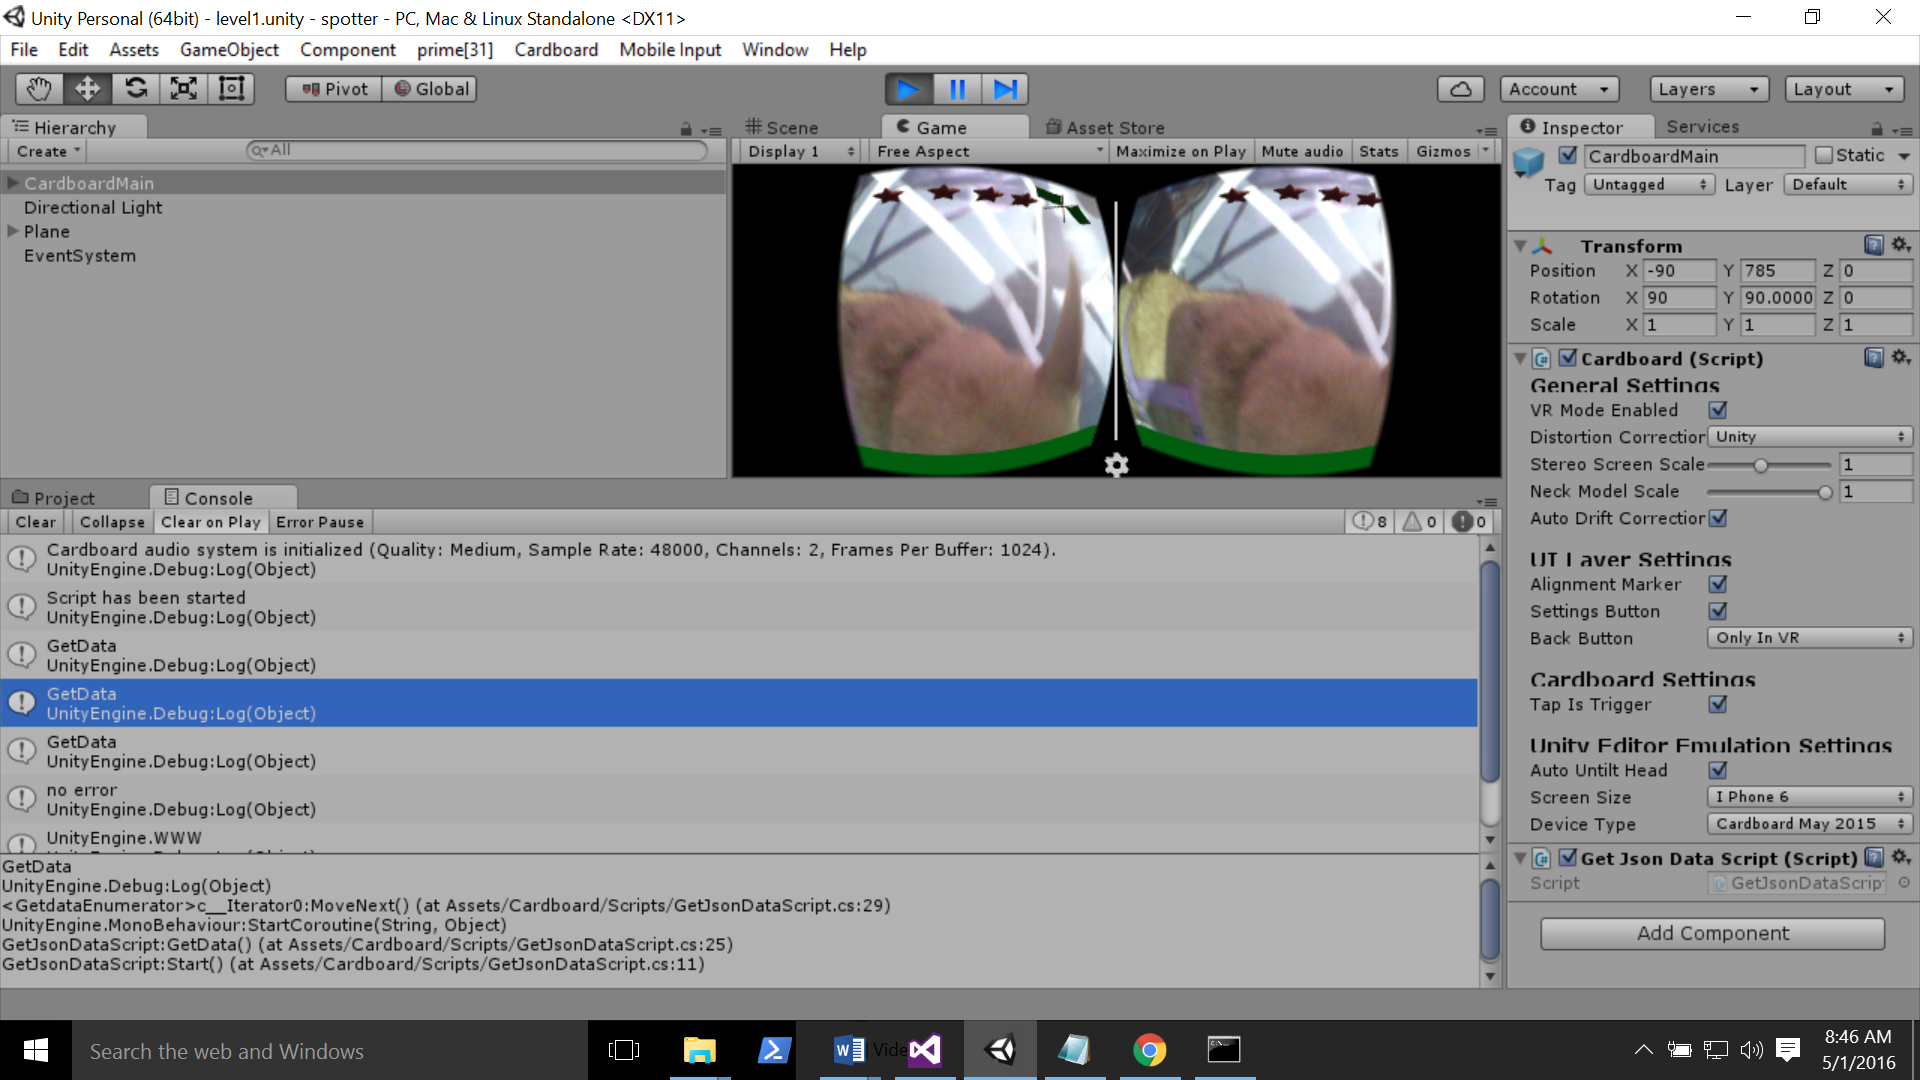Toggle the VR Mode Enabled checkbox

pos(1718,410)
